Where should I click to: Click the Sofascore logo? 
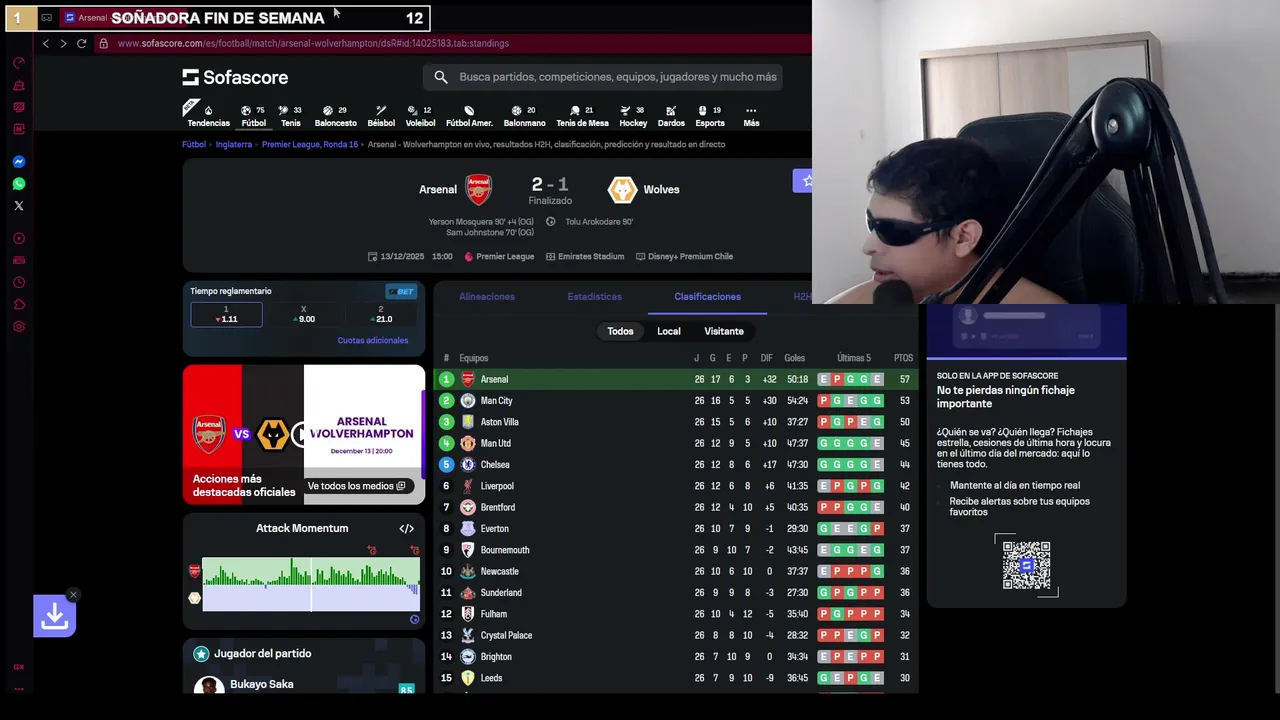pyautogui.click(x=235, y=77)
